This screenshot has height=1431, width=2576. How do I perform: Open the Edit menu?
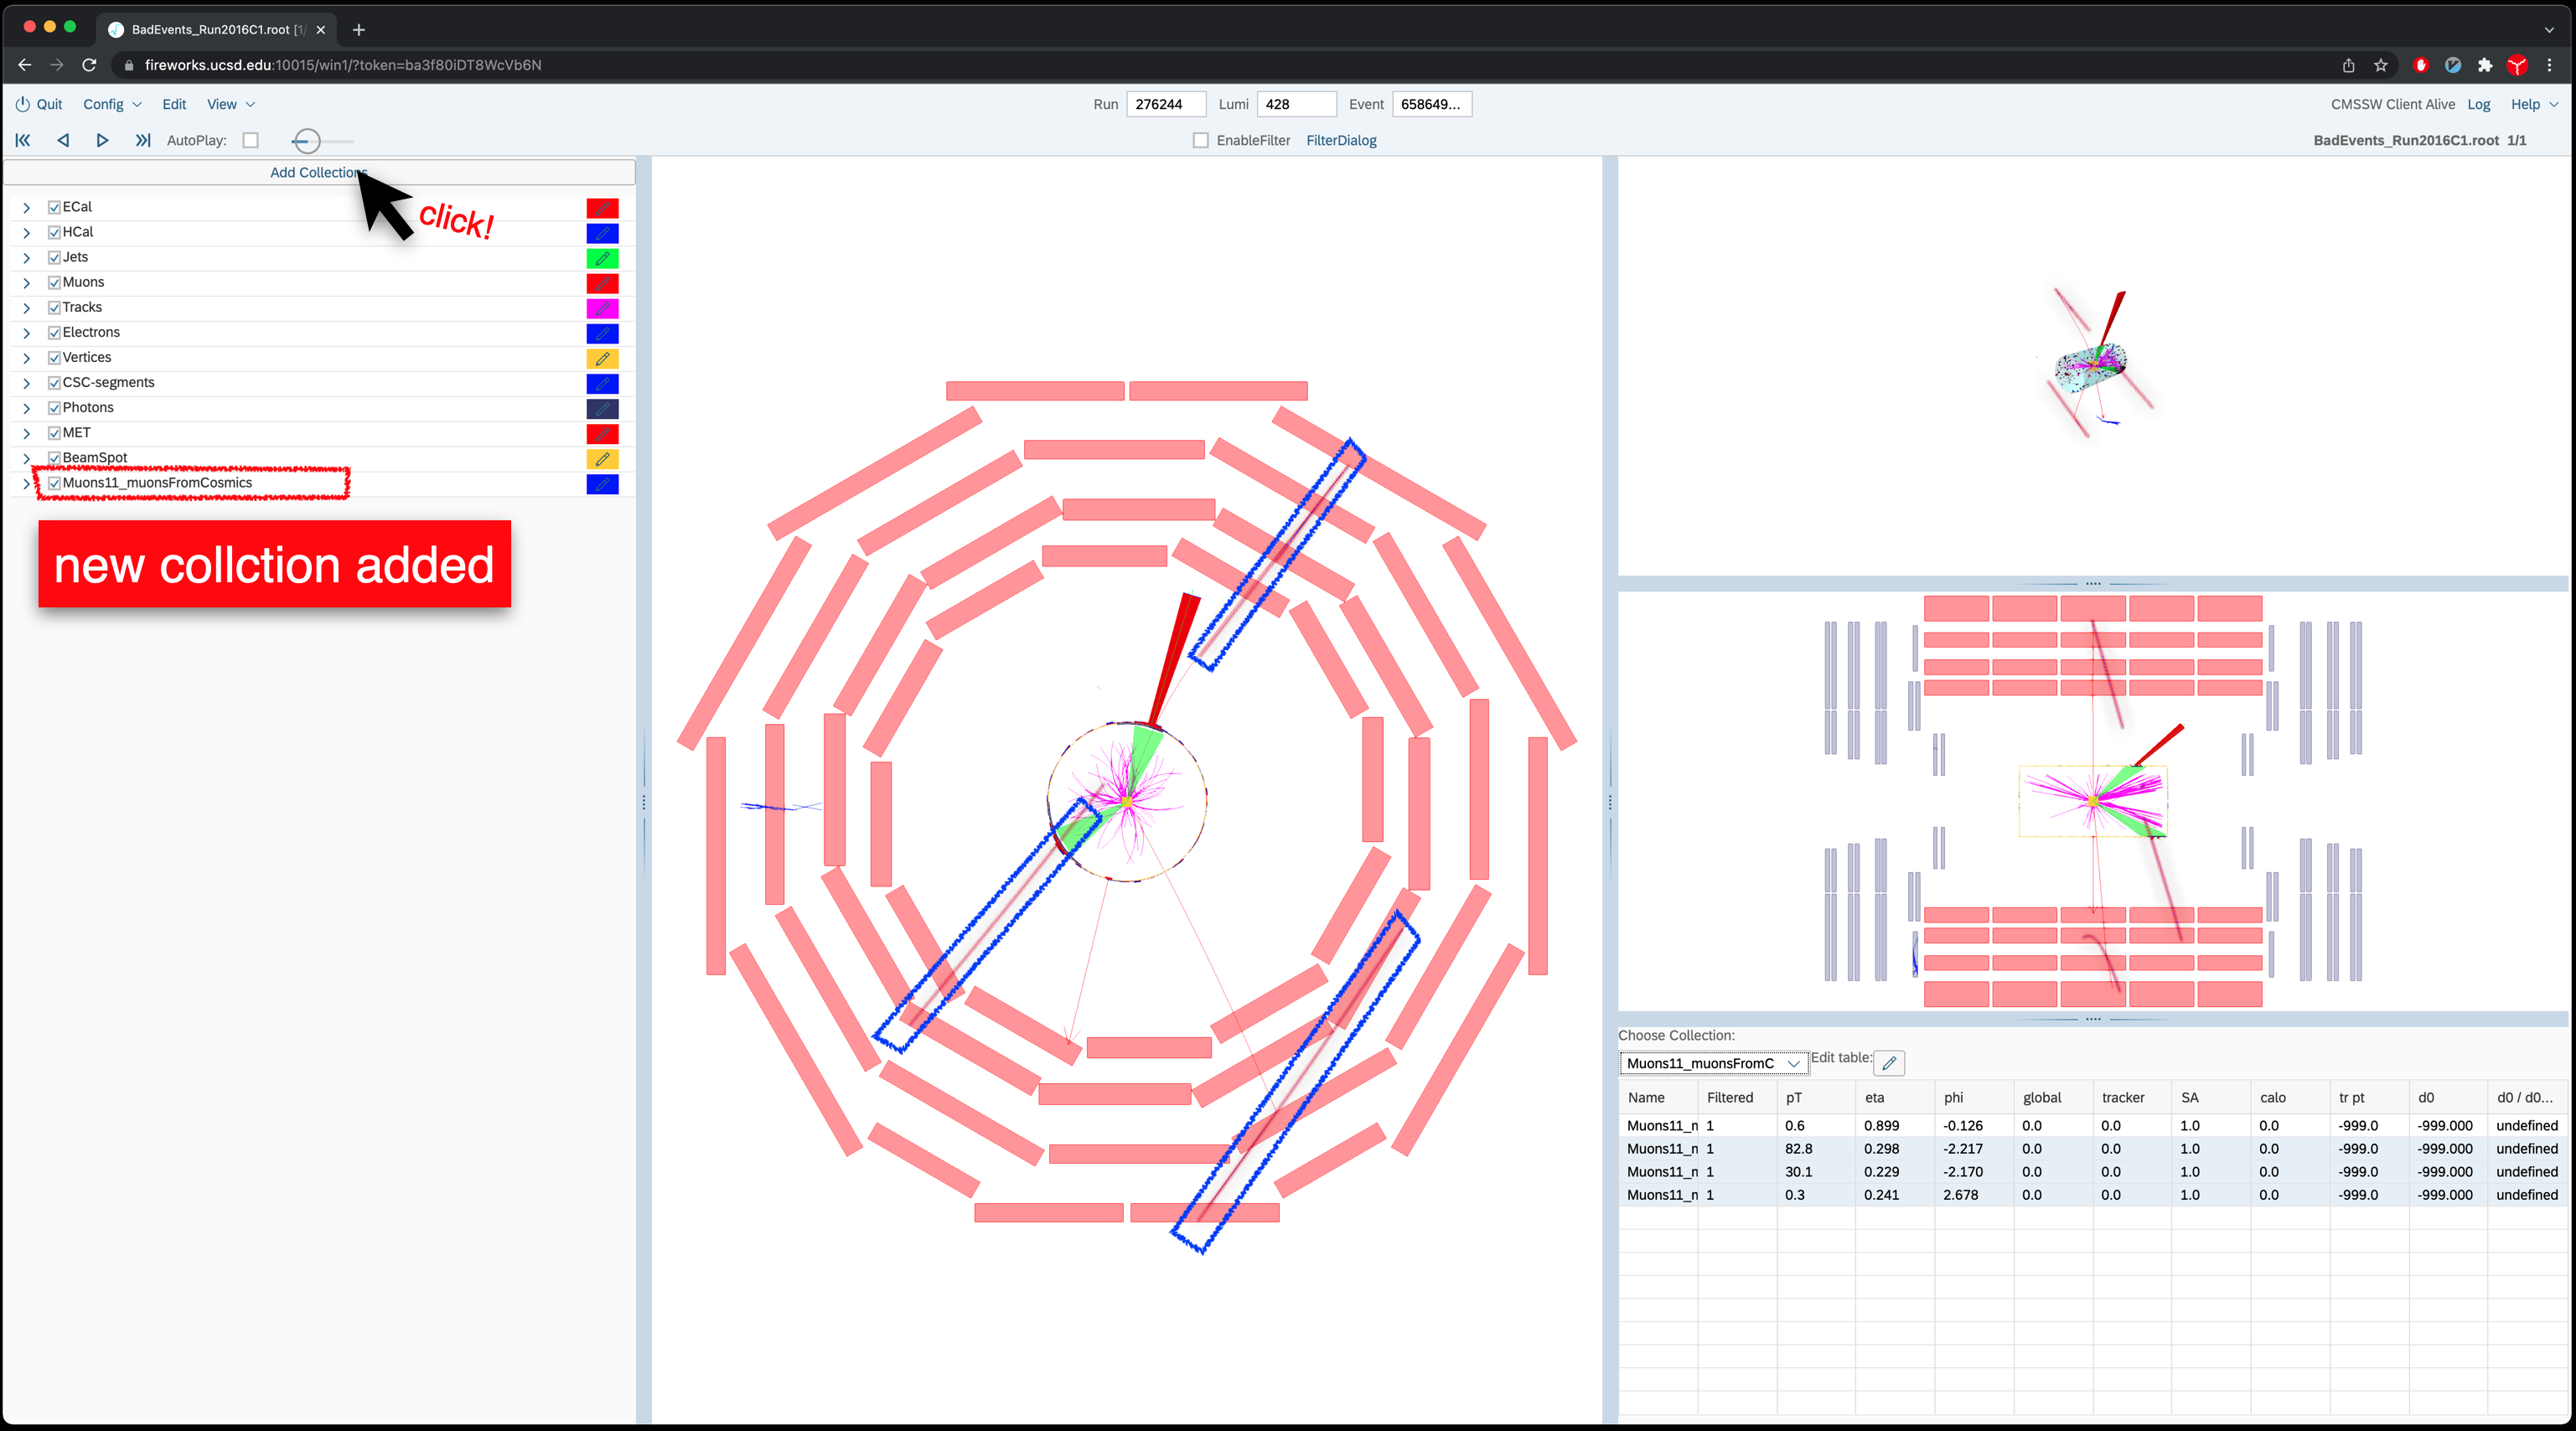[174, 104]
